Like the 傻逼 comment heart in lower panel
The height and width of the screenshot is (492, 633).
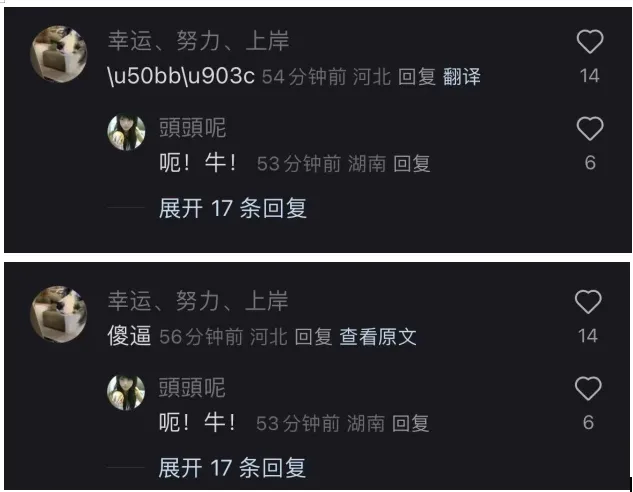click(588, 301)
